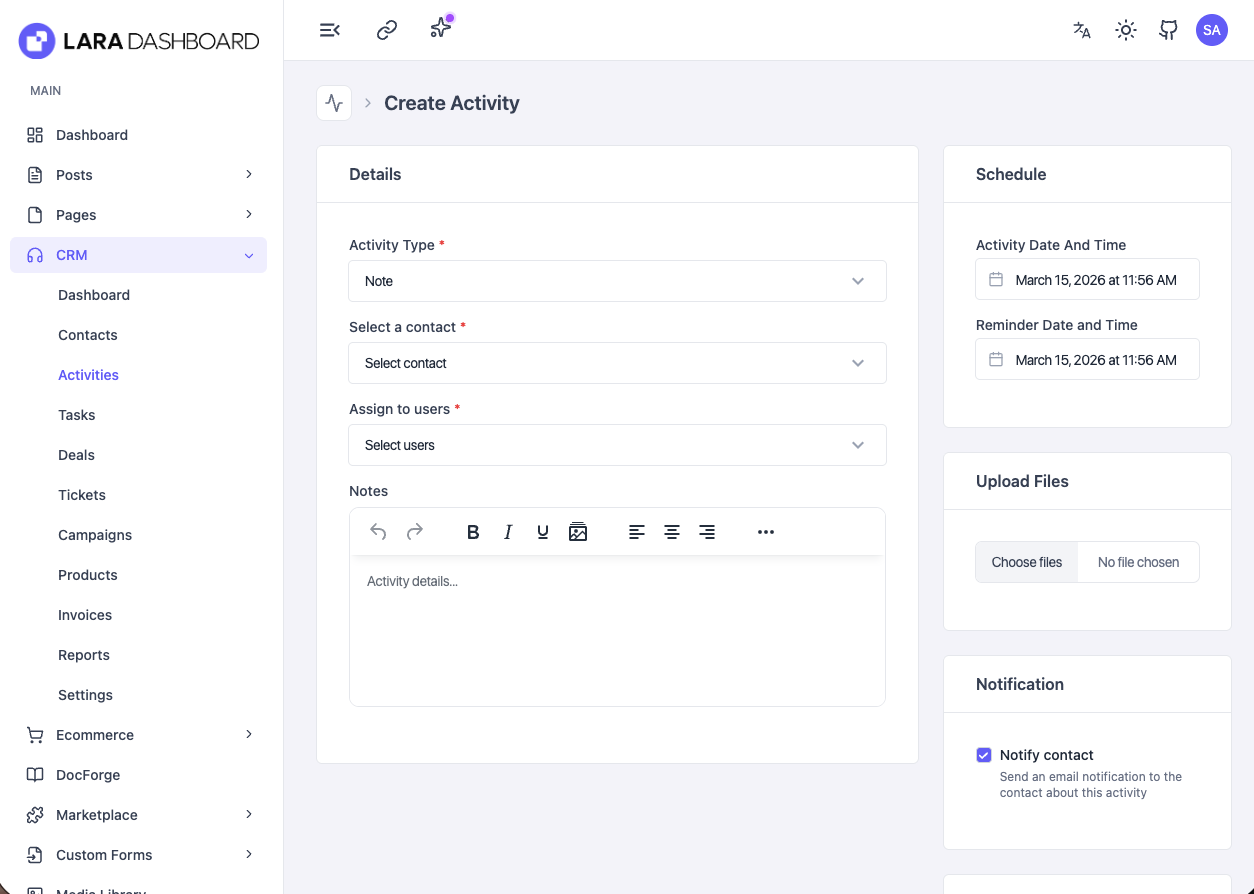1254x894 pixels.
Task: Go to Tasks in CRM menu
Action: click(77, 415)
